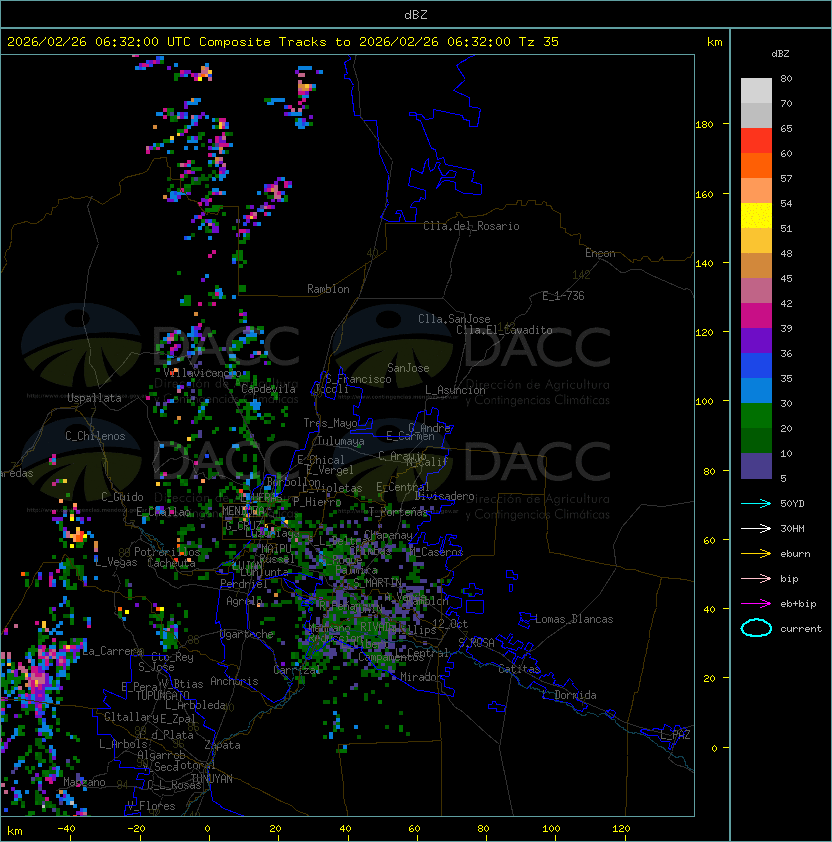
Task: Click the '180' km tick on right axis
Action: [704, 125]
